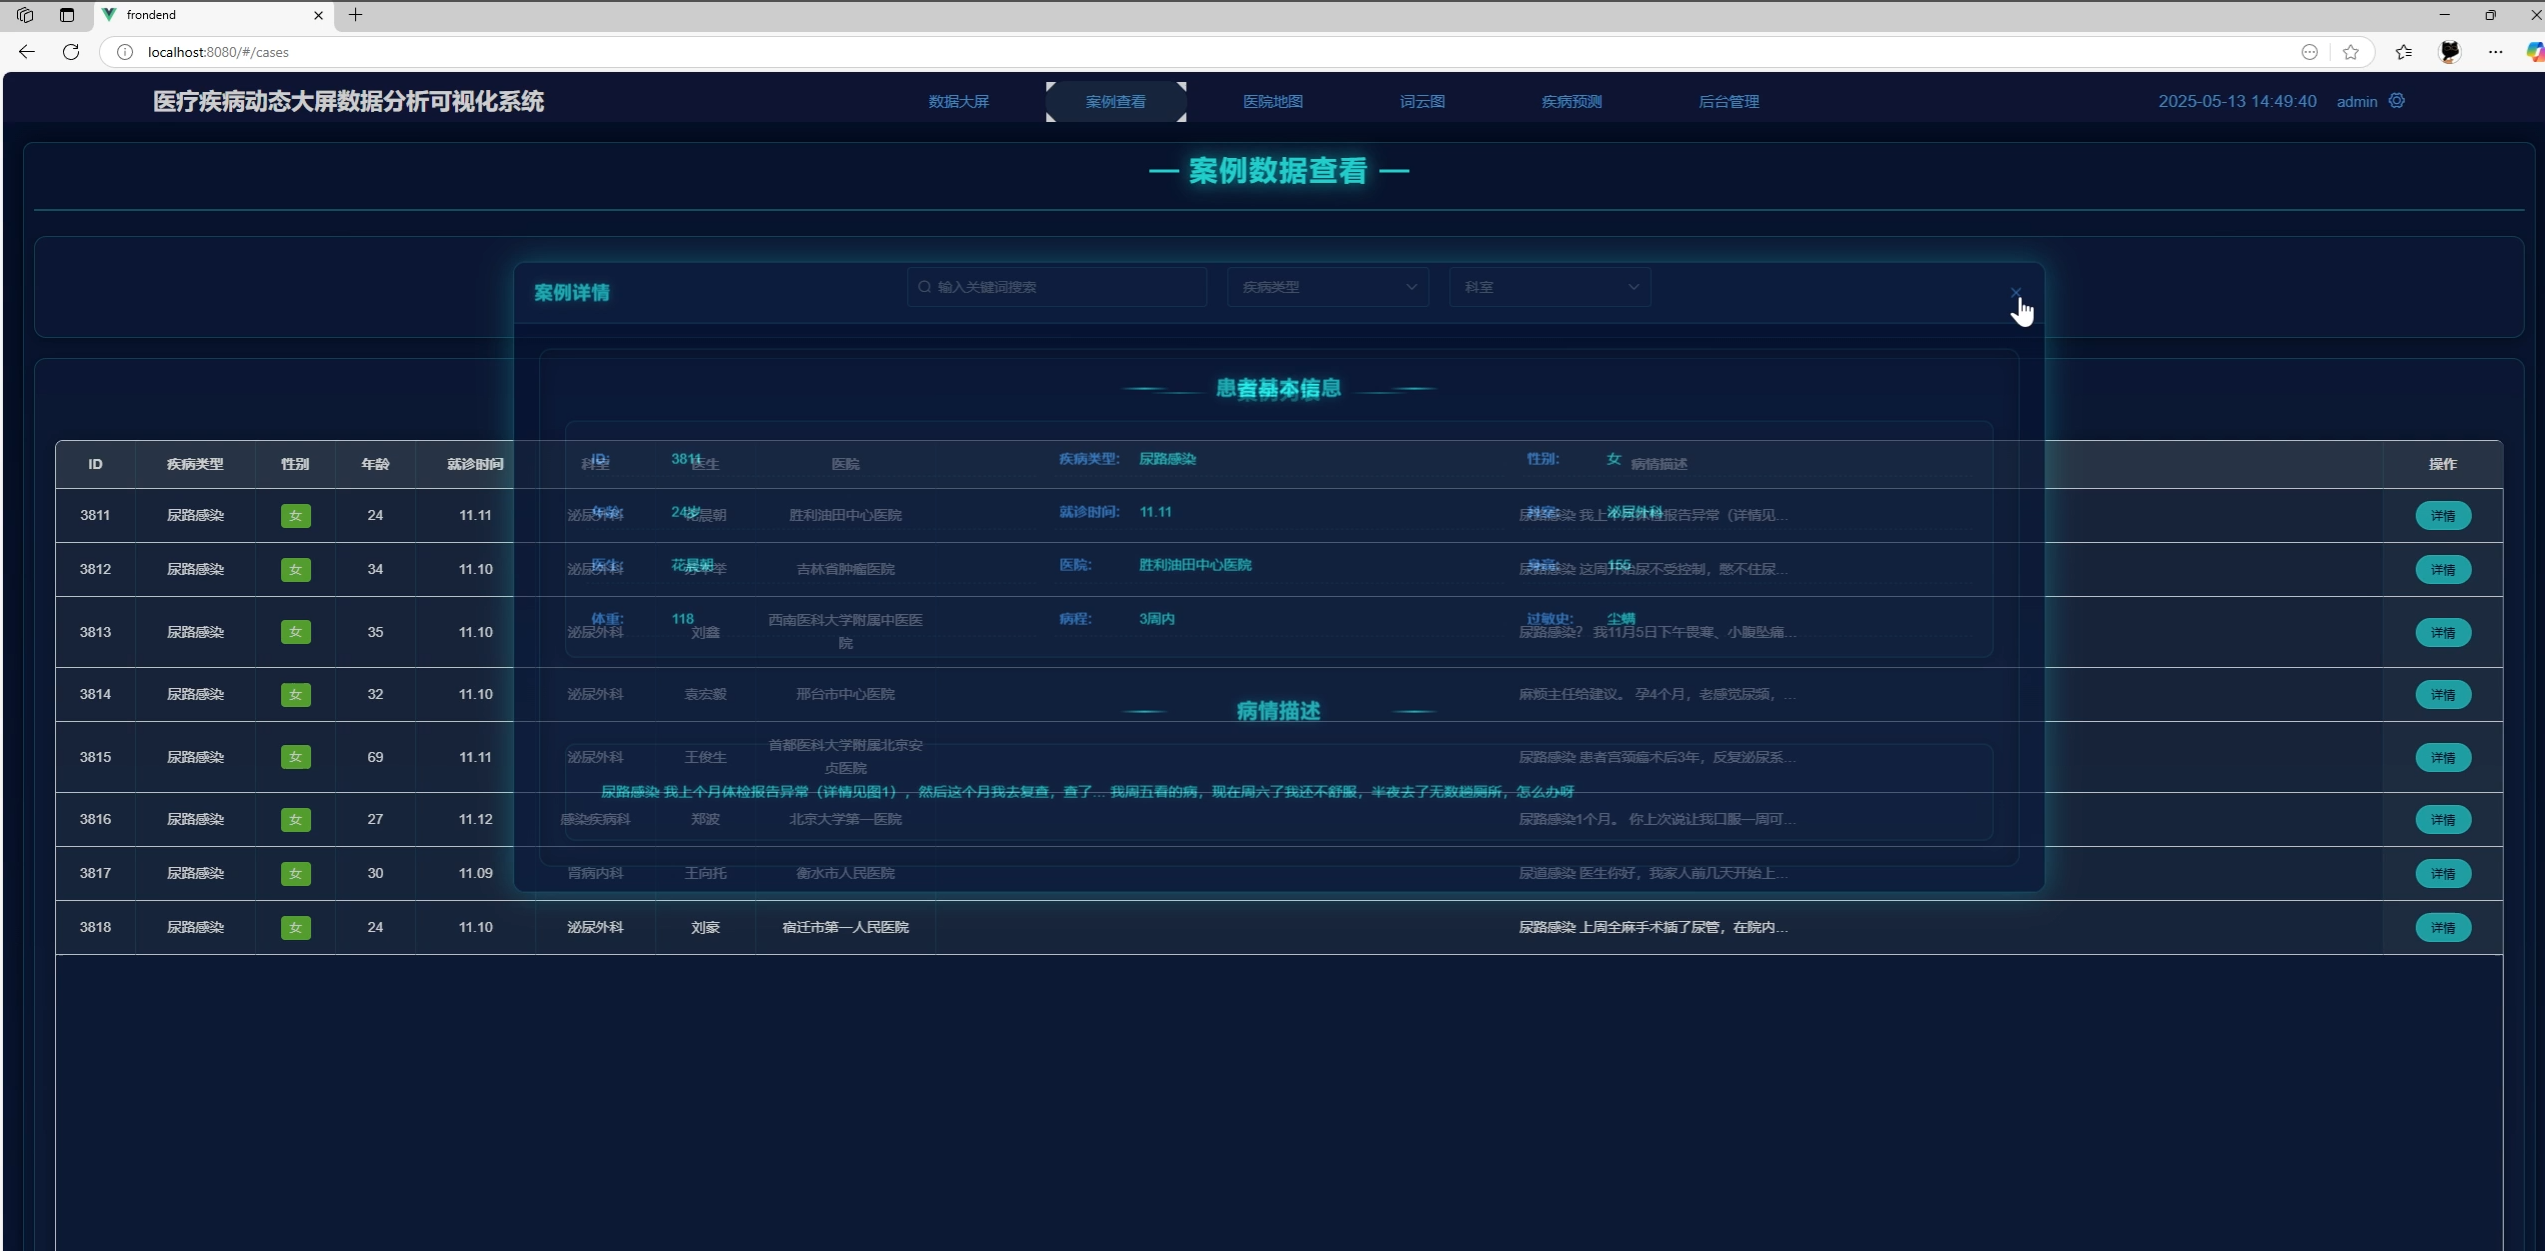The height and width of the screenshot is (1251, 2545).
Task: Add page to favorites star icon
Action: (2351, 52)
